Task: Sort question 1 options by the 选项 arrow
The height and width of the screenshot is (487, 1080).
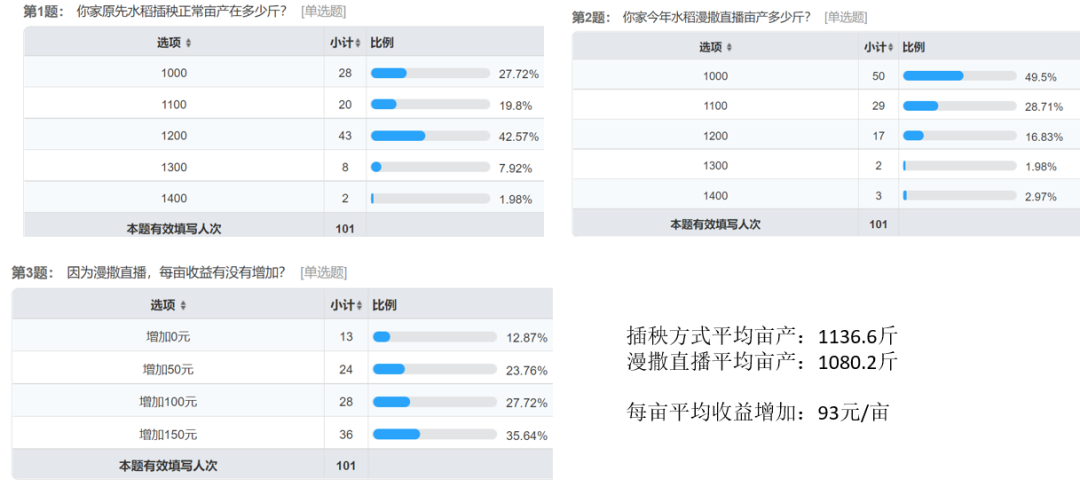Action: (189, 43)
